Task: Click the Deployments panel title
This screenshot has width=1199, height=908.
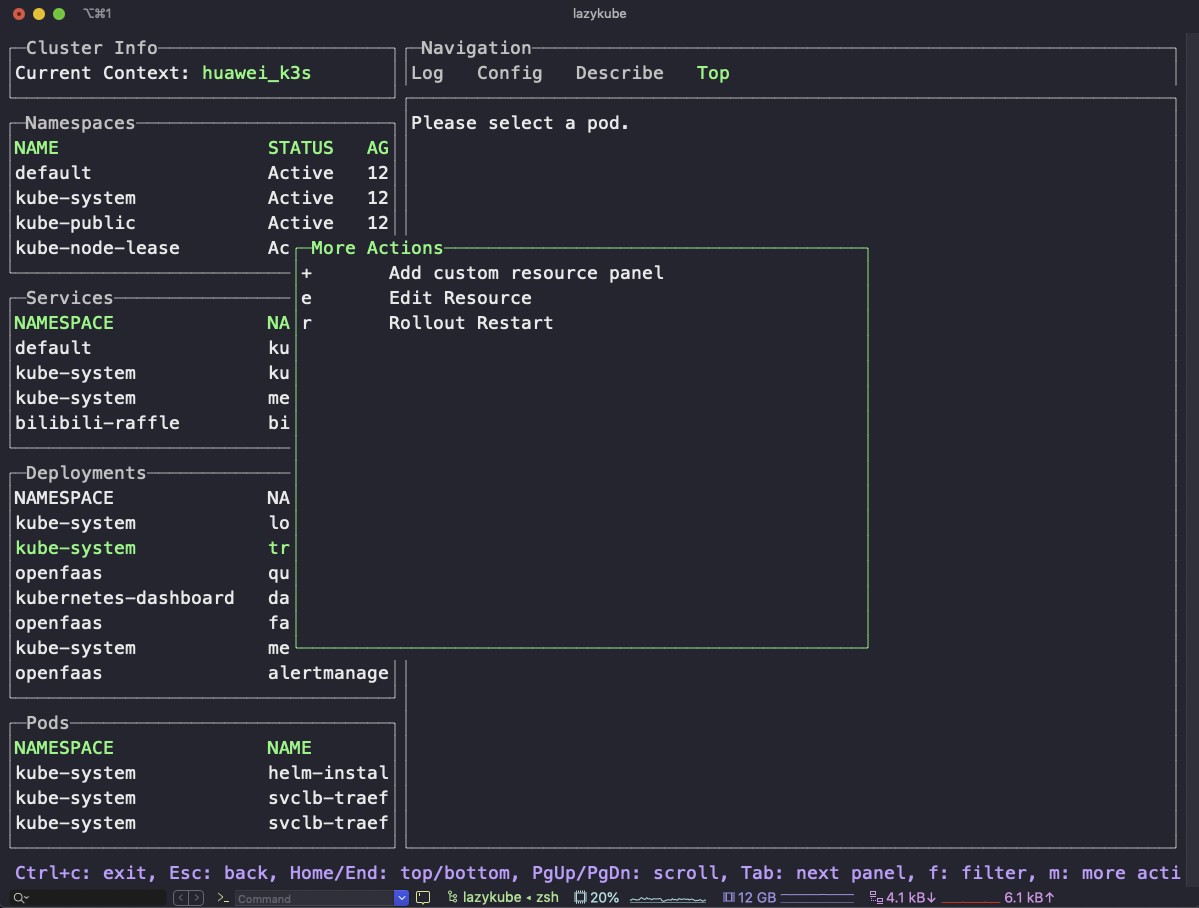Action: coord(86,474)
